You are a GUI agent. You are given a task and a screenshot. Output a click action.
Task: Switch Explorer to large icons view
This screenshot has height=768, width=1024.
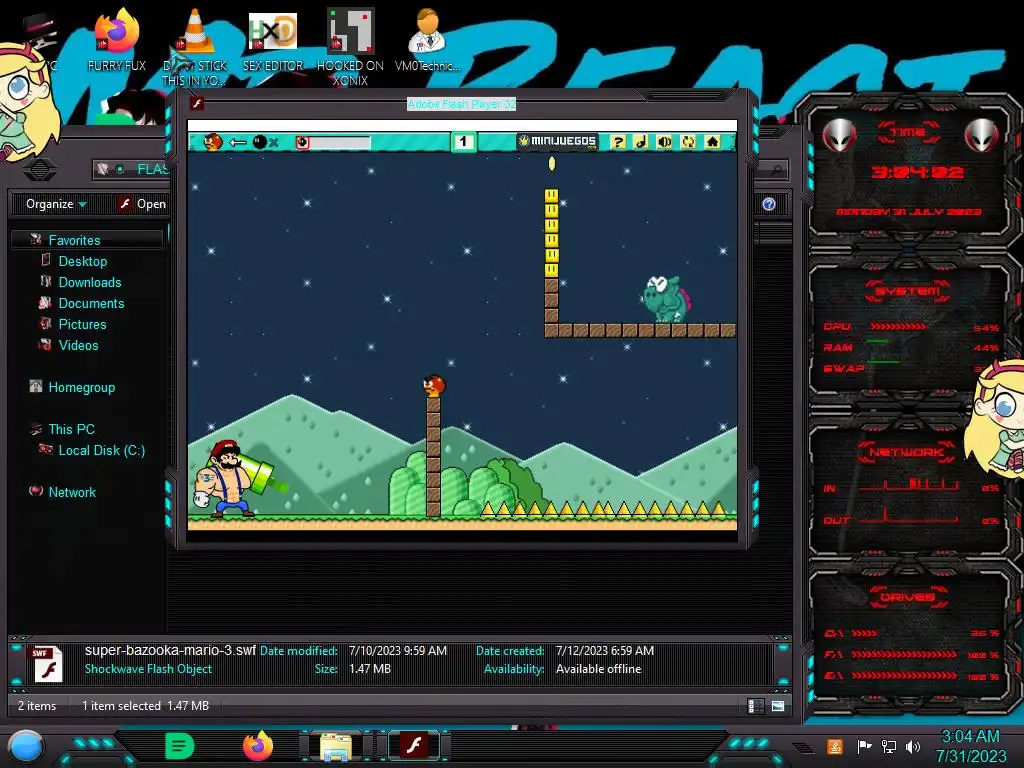(x=778, y=706)
